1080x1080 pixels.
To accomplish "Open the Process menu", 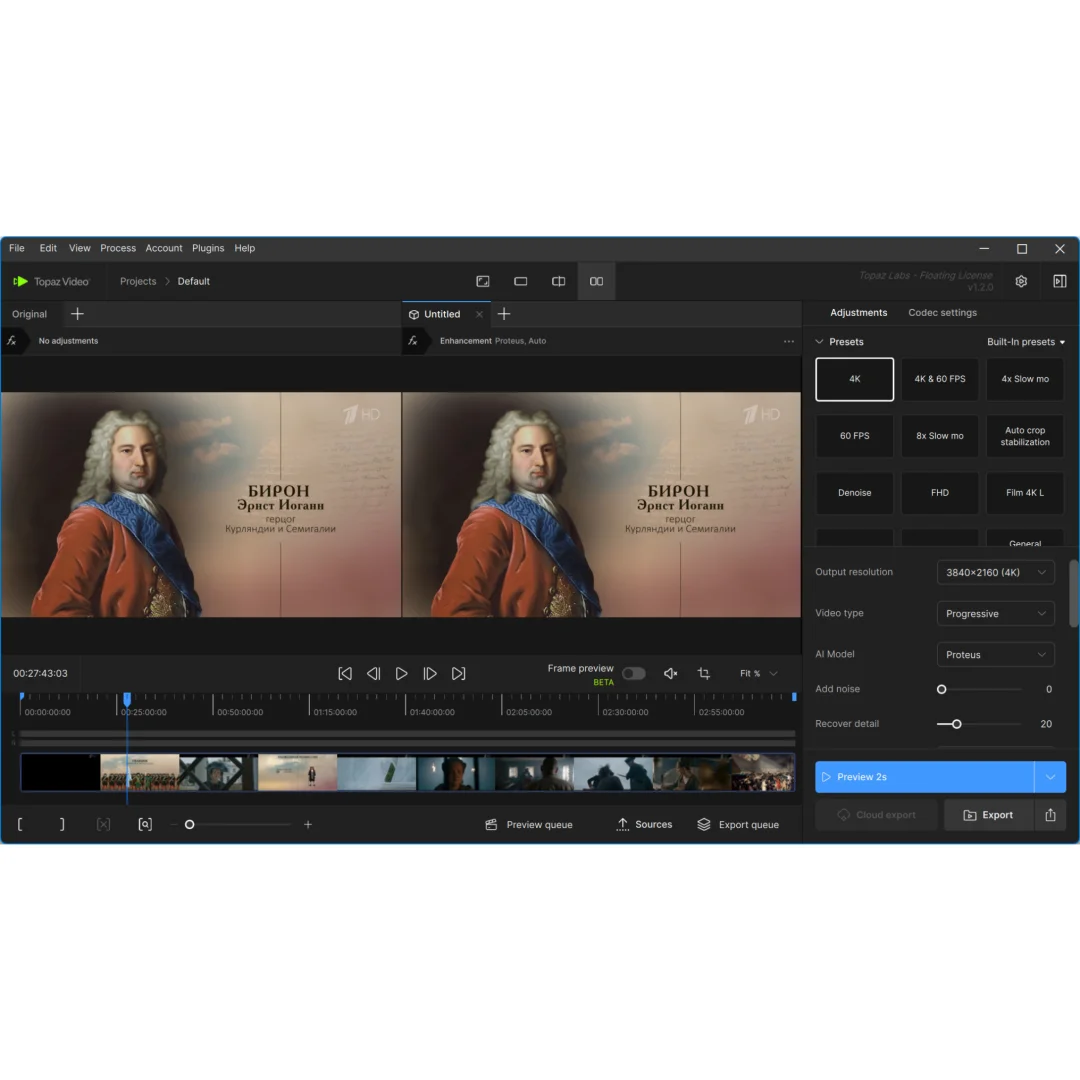I will 118,248.
